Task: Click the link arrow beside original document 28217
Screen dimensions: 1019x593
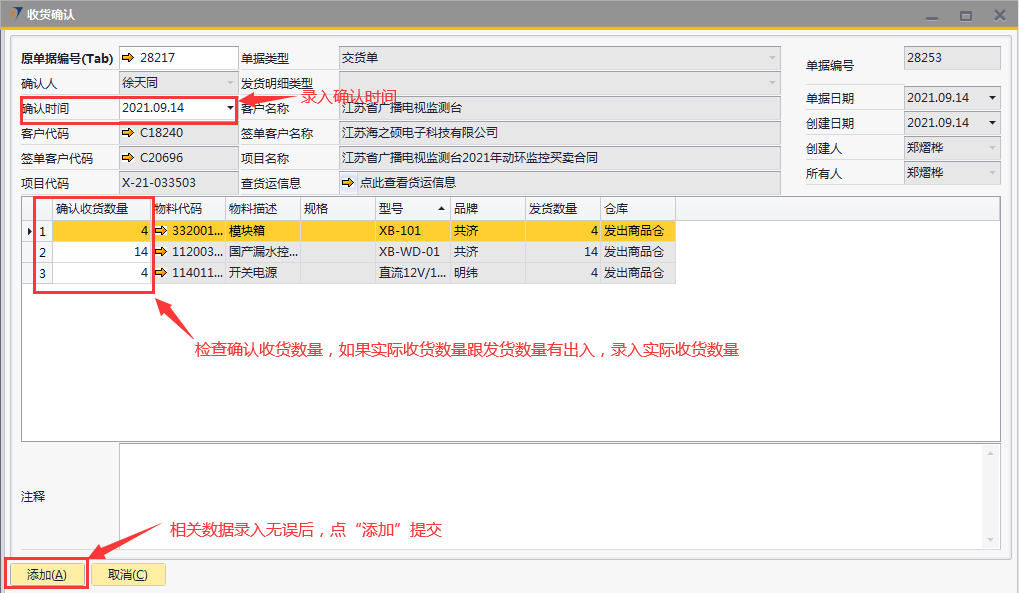Action: point(128,58)
